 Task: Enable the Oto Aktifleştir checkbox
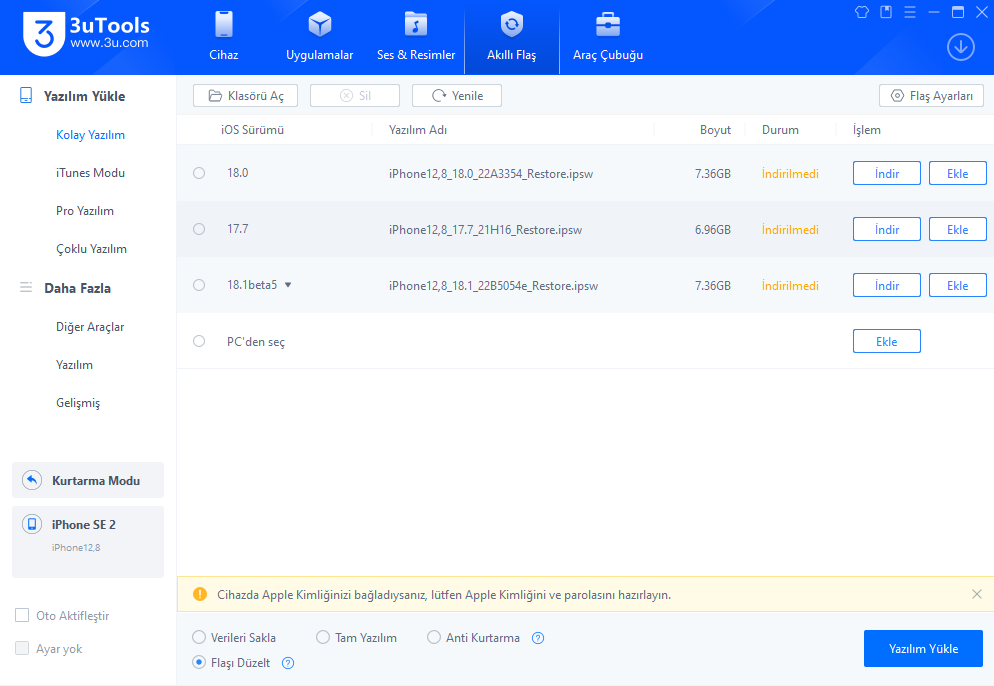22,615
